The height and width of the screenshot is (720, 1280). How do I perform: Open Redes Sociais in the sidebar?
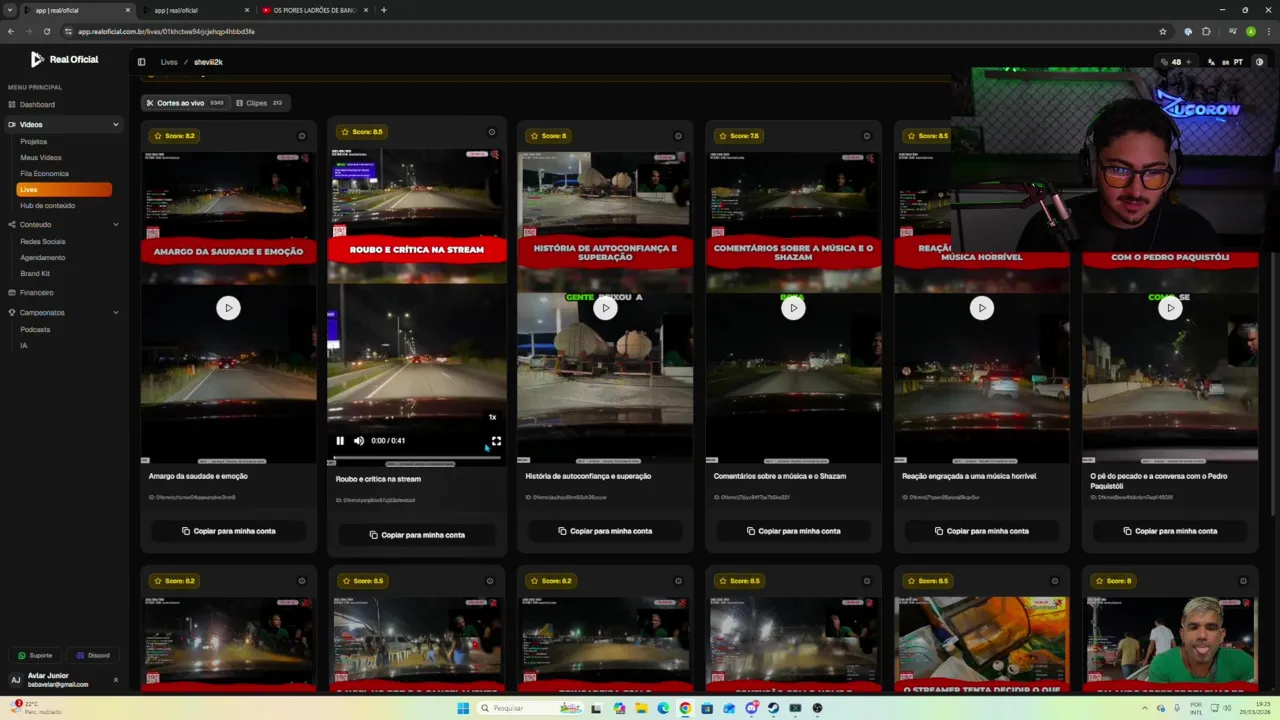click(43, 242)
